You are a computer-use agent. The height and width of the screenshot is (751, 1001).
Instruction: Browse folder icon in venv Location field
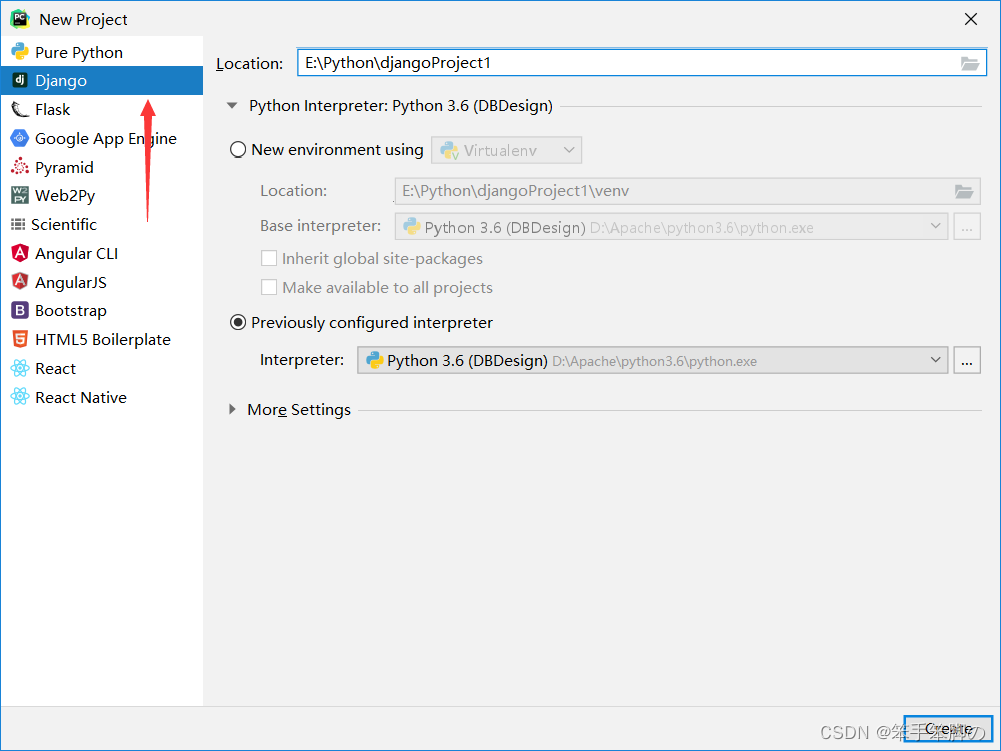coord(963,191)
